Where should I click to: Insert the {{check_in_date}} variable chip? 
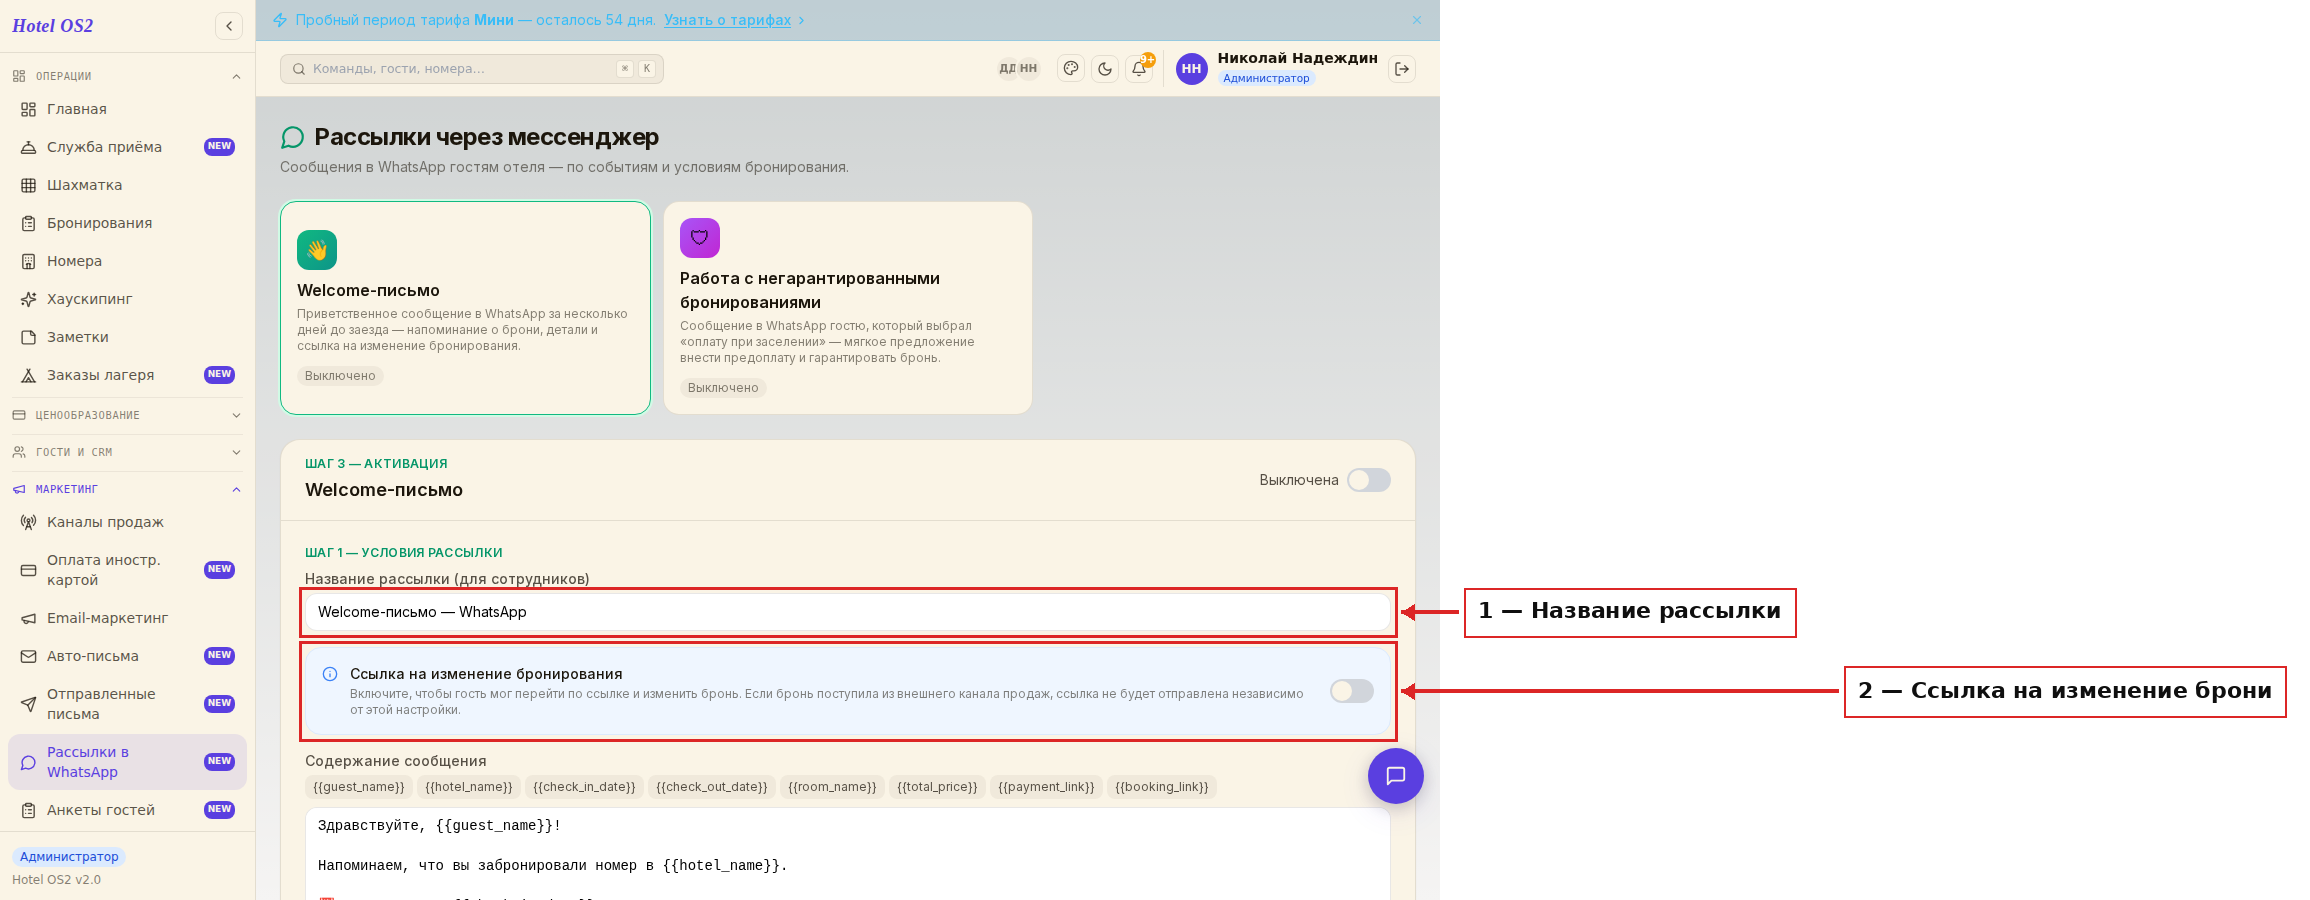[584, 787]
